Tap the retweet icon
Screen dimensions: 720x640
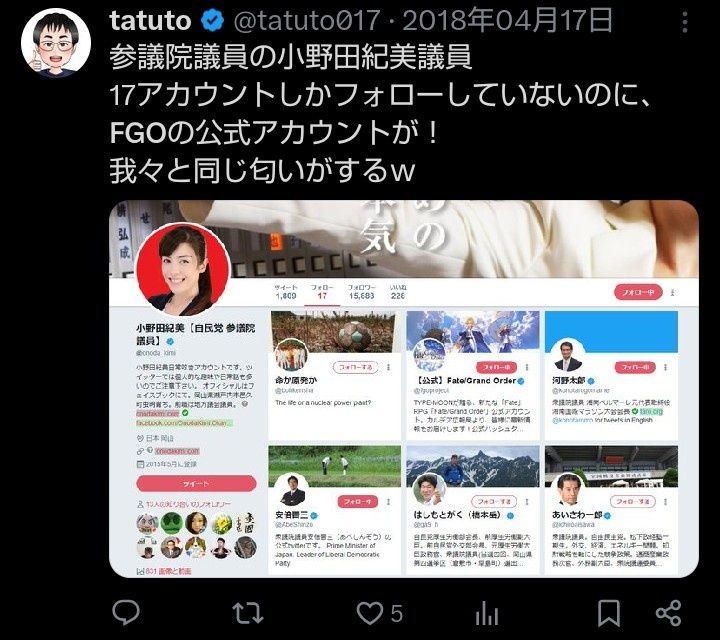click(x=248, y=613)
